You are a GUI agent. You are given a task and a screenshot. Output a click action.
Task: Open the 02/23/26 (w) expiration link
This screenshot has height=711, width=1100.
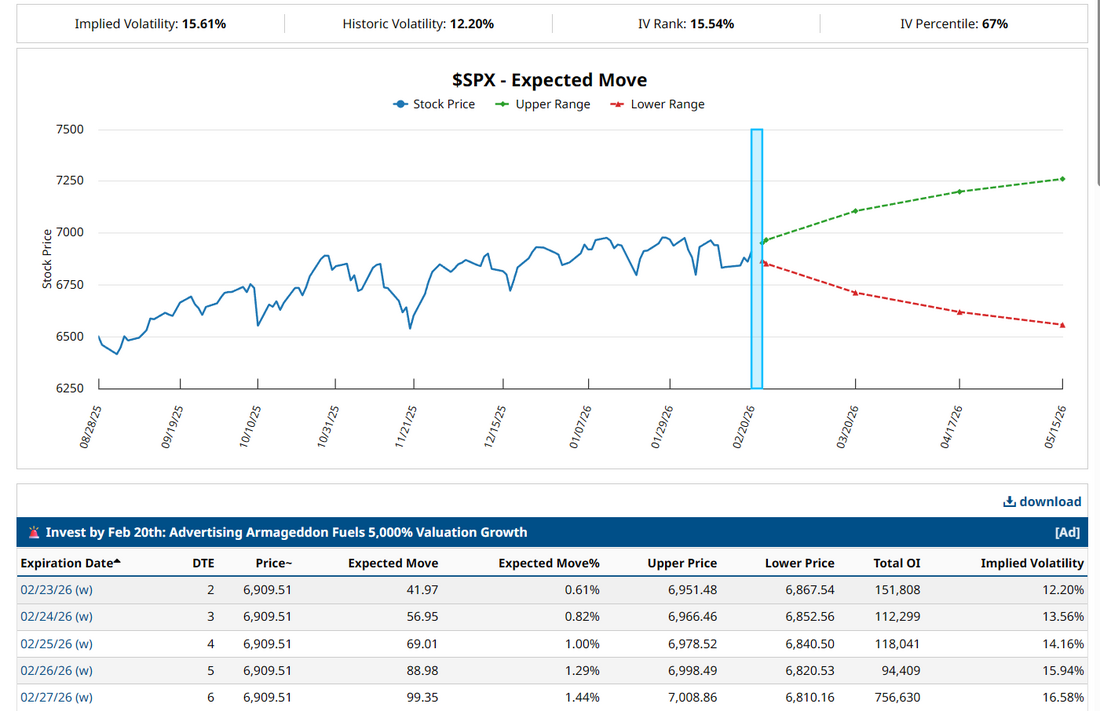coord(56,590)
